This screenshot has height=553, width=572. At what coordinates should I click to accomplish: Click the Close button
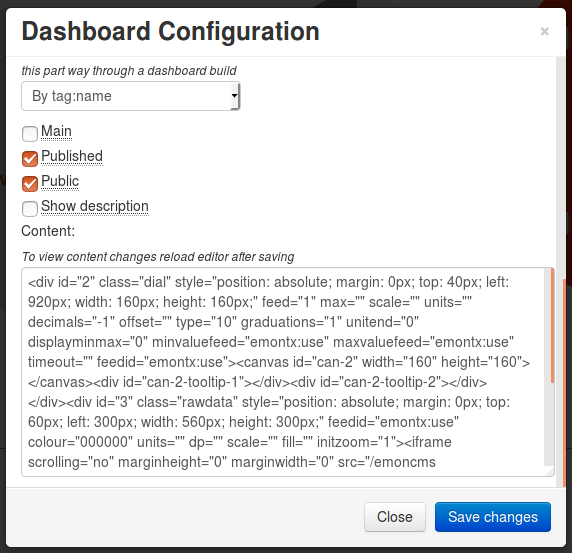tap(395, 517)
